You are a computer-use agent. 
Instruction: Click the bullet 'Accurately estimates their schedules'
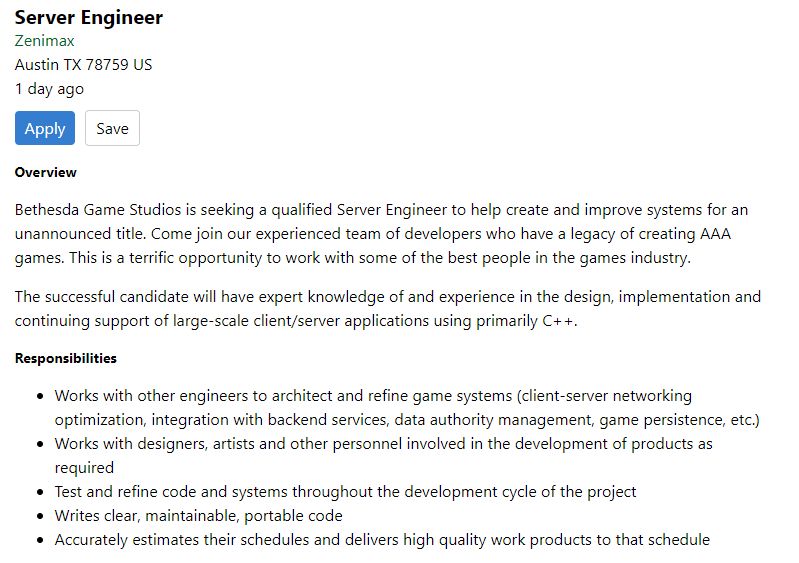click(382, 540)
